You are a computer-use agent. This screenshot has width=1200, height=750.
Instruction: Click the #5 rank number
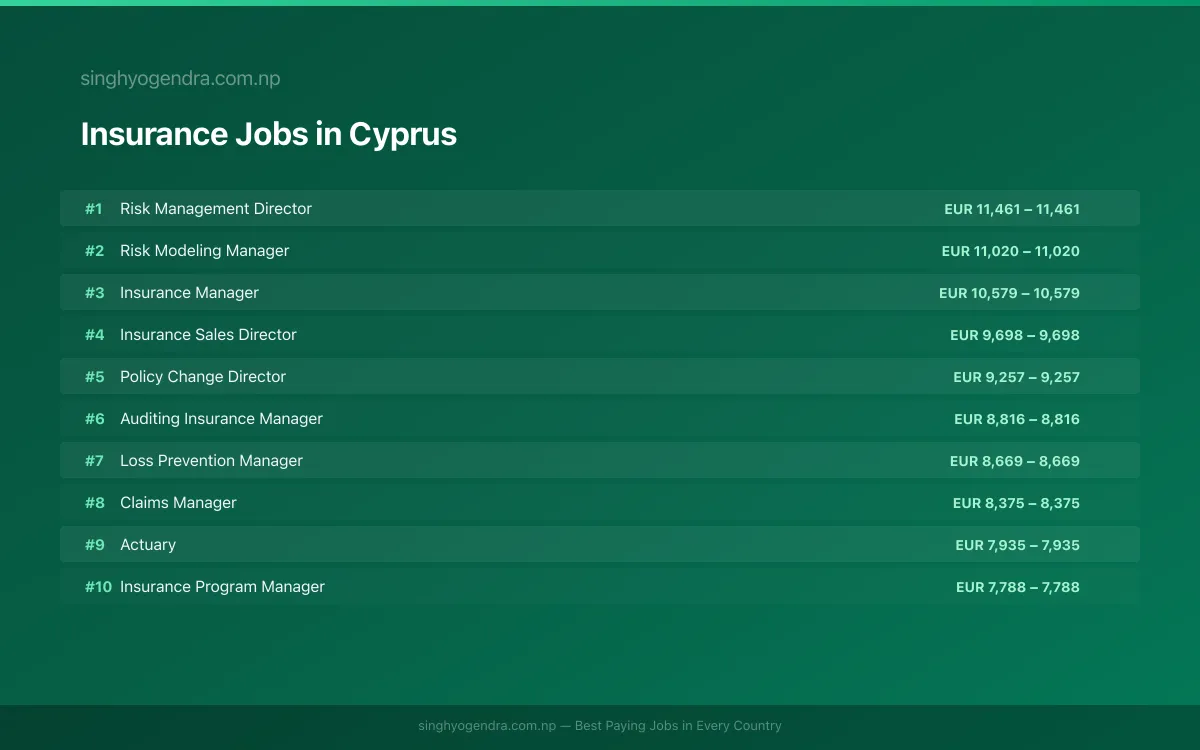95,377
